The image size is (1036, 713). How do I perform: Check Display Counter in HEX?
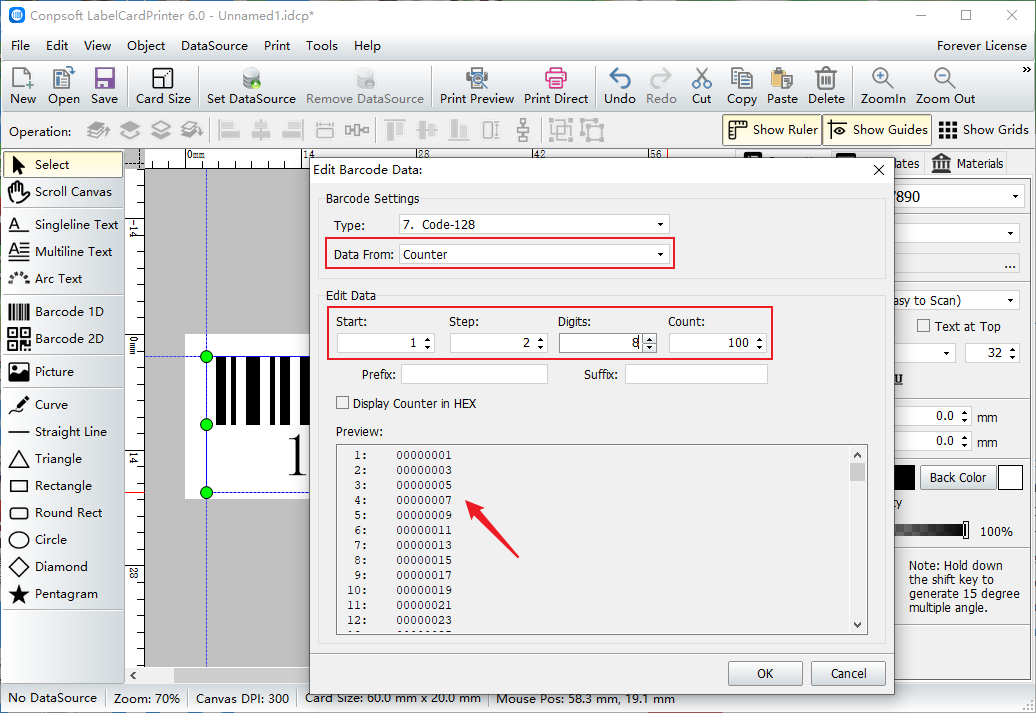click(x=342, y=403)
